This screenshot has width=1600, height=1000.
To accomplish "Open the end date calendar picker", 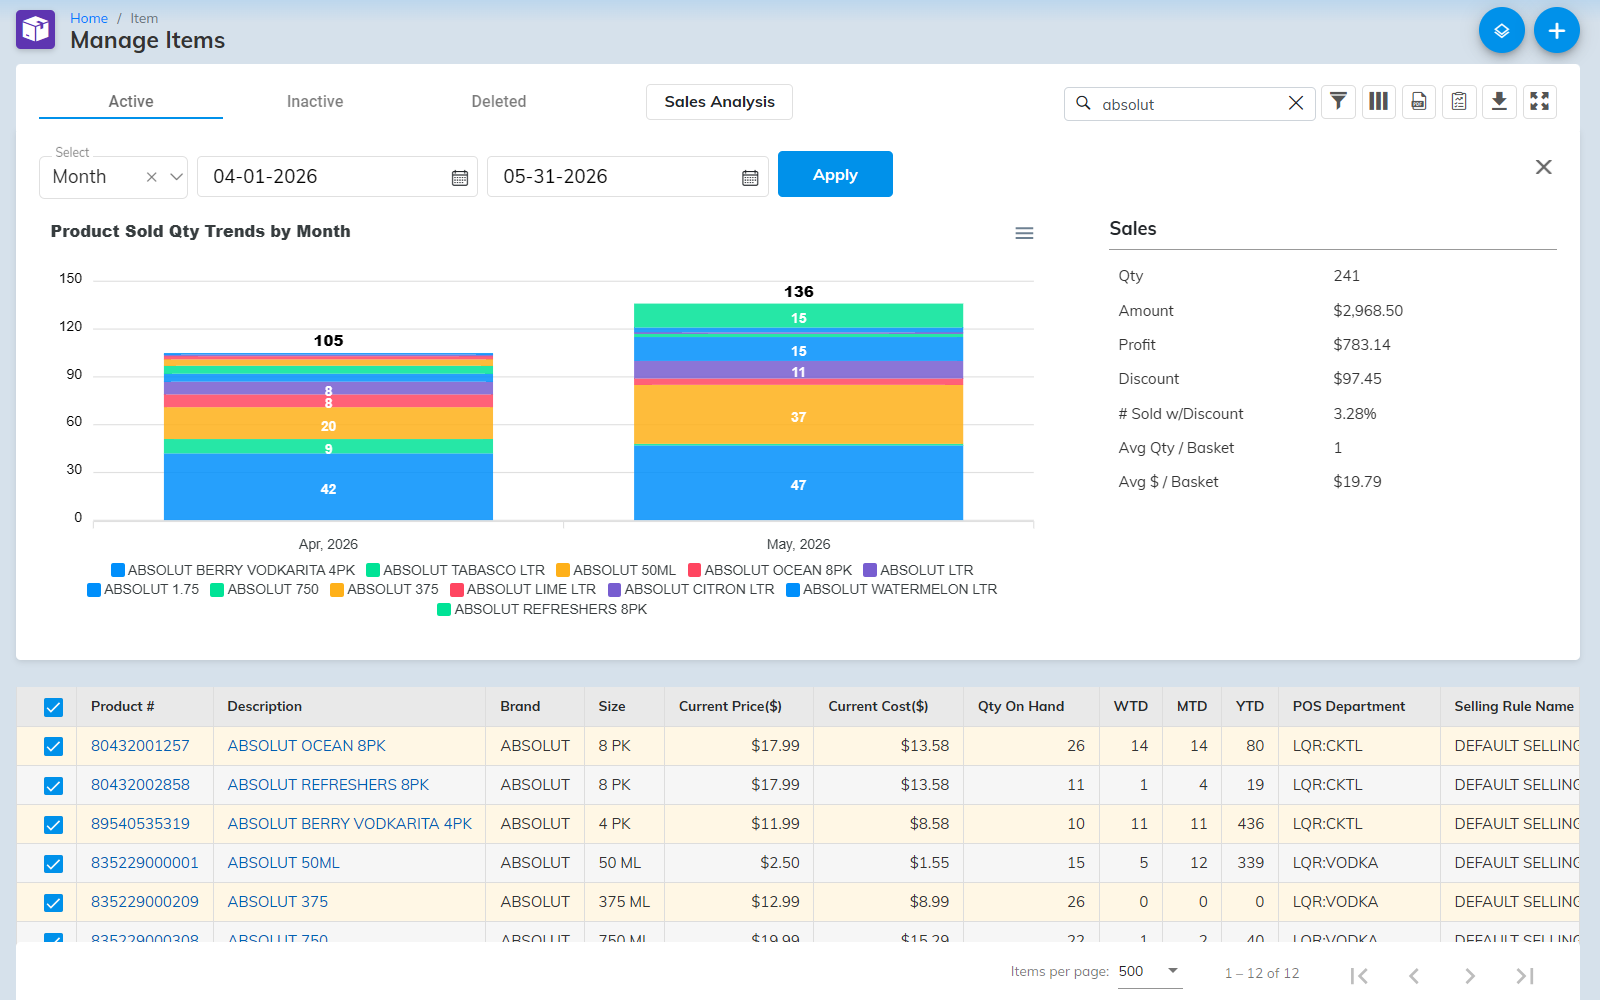I will click(x=750, y=178).
